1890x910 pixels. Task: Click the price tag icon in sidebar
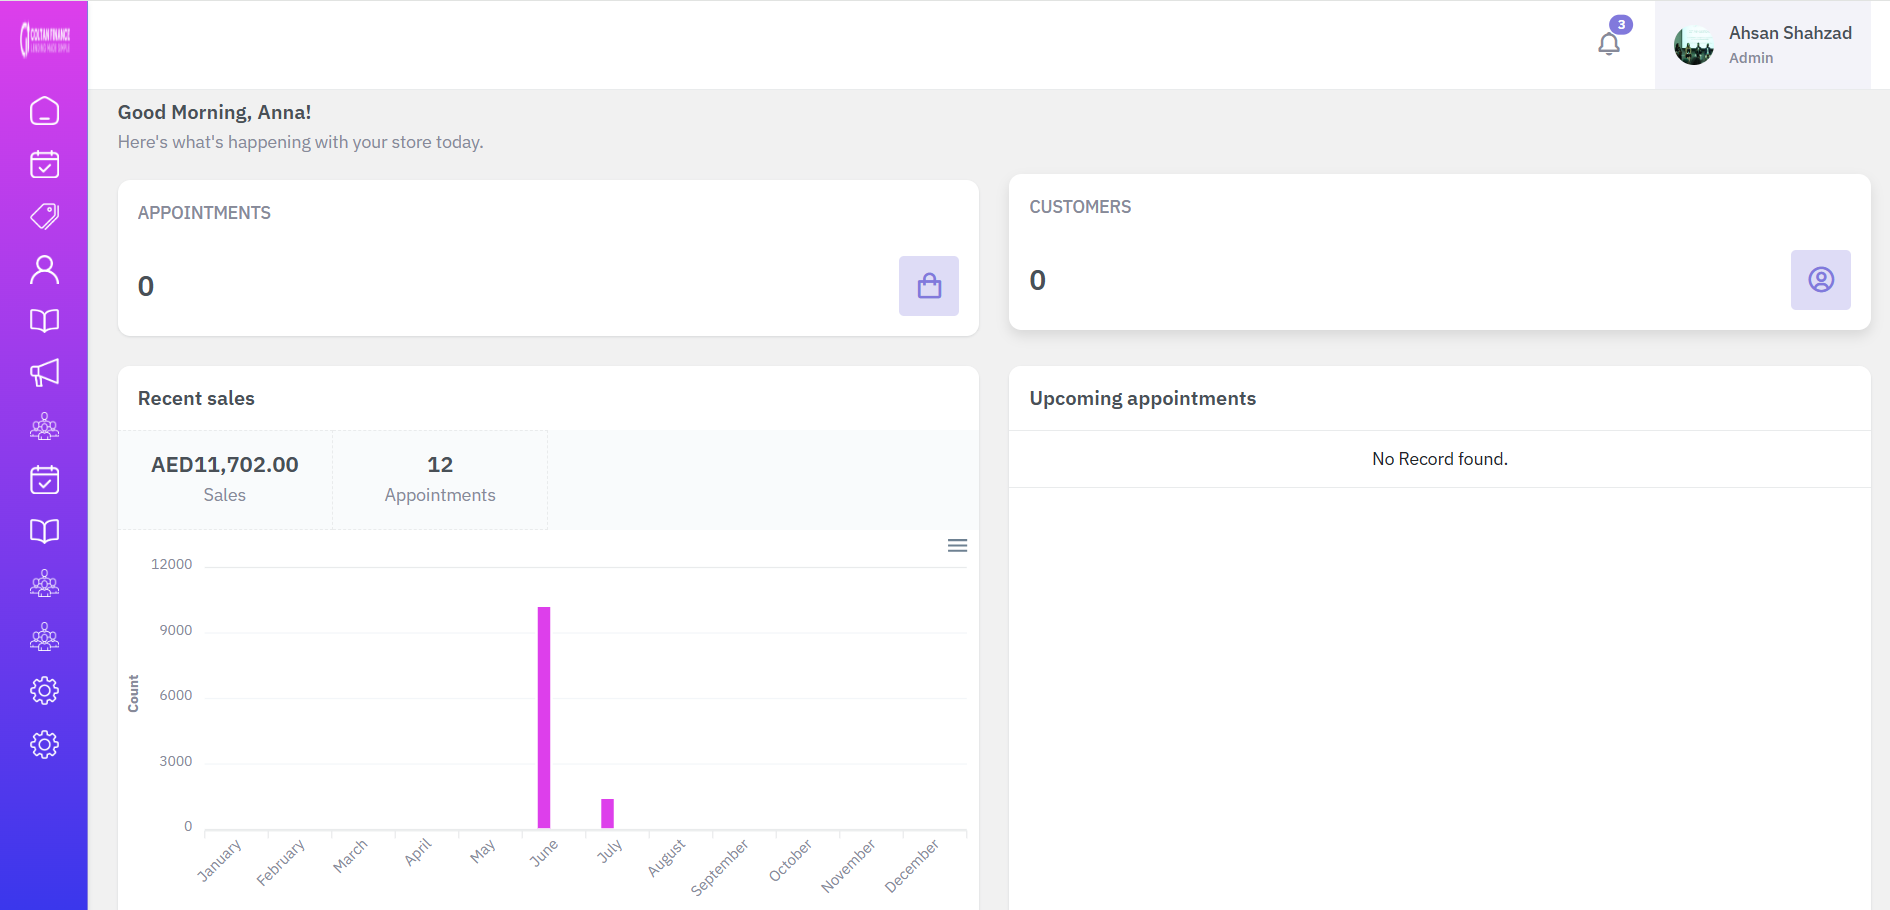click(x=44, y=216)
